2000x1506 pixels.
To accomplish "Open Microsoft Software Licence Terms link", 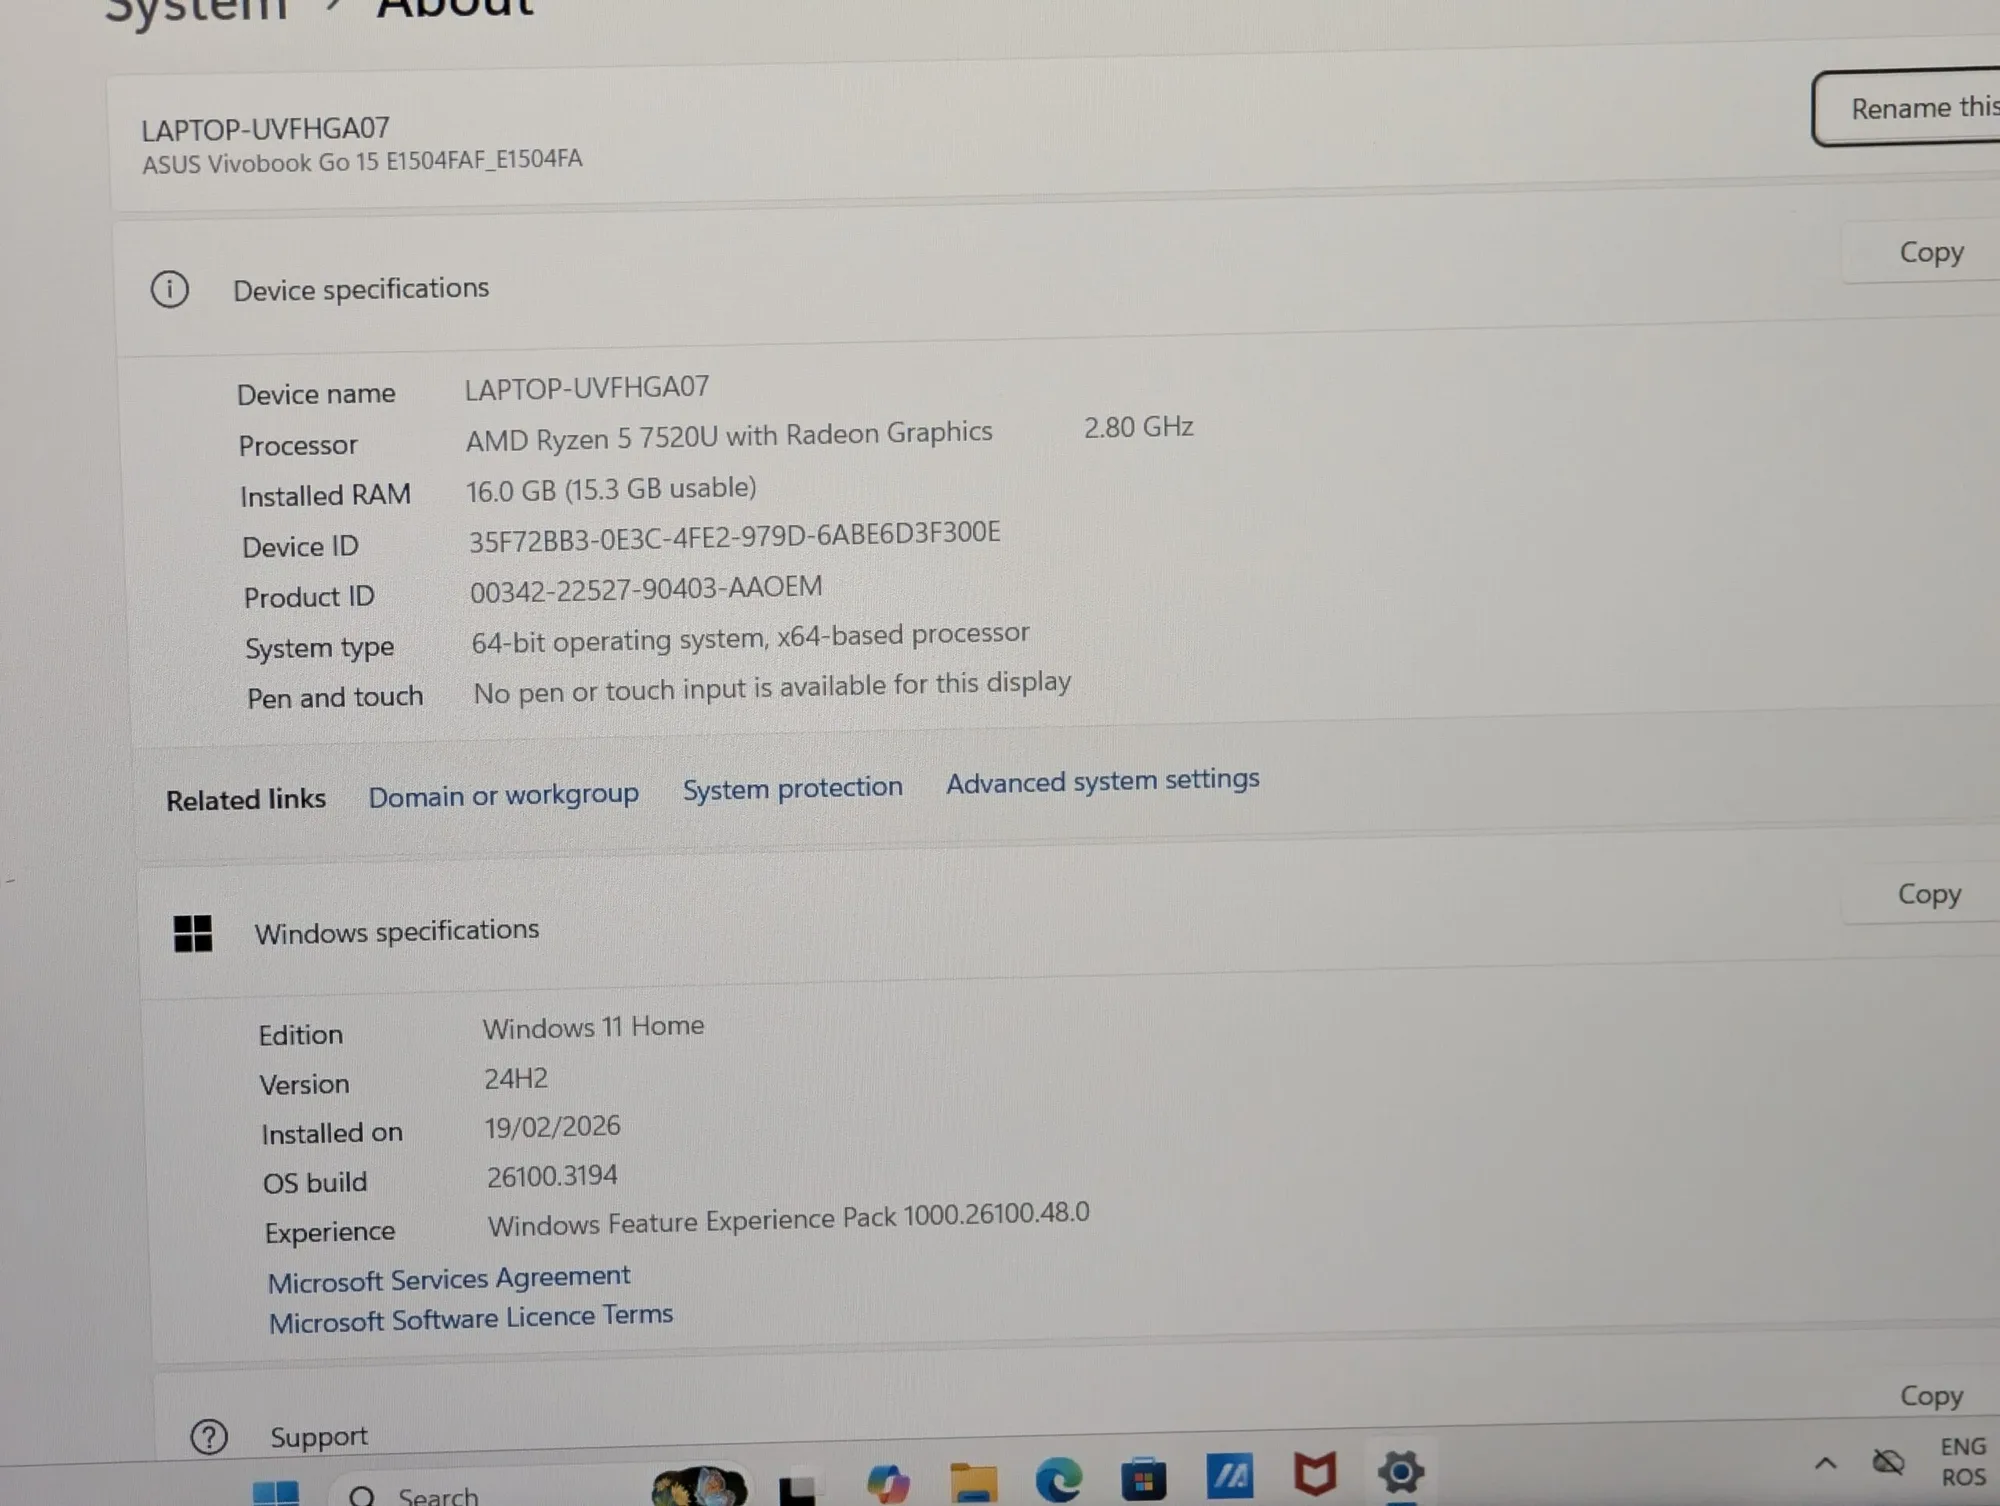I will 471,1318.
